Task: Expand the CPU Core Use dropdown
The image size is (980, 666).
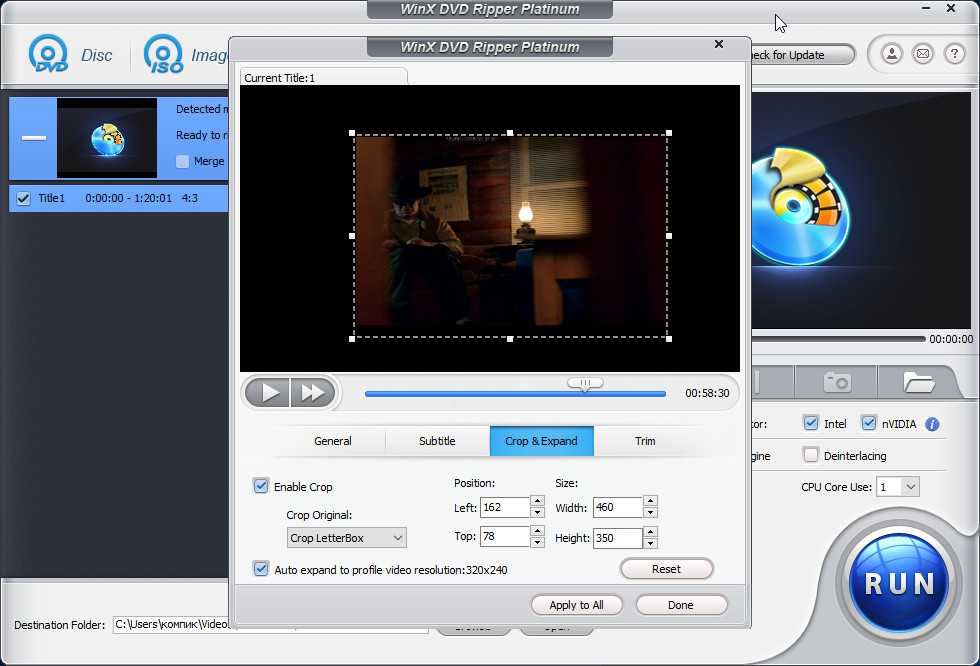Action: [897, 487]
